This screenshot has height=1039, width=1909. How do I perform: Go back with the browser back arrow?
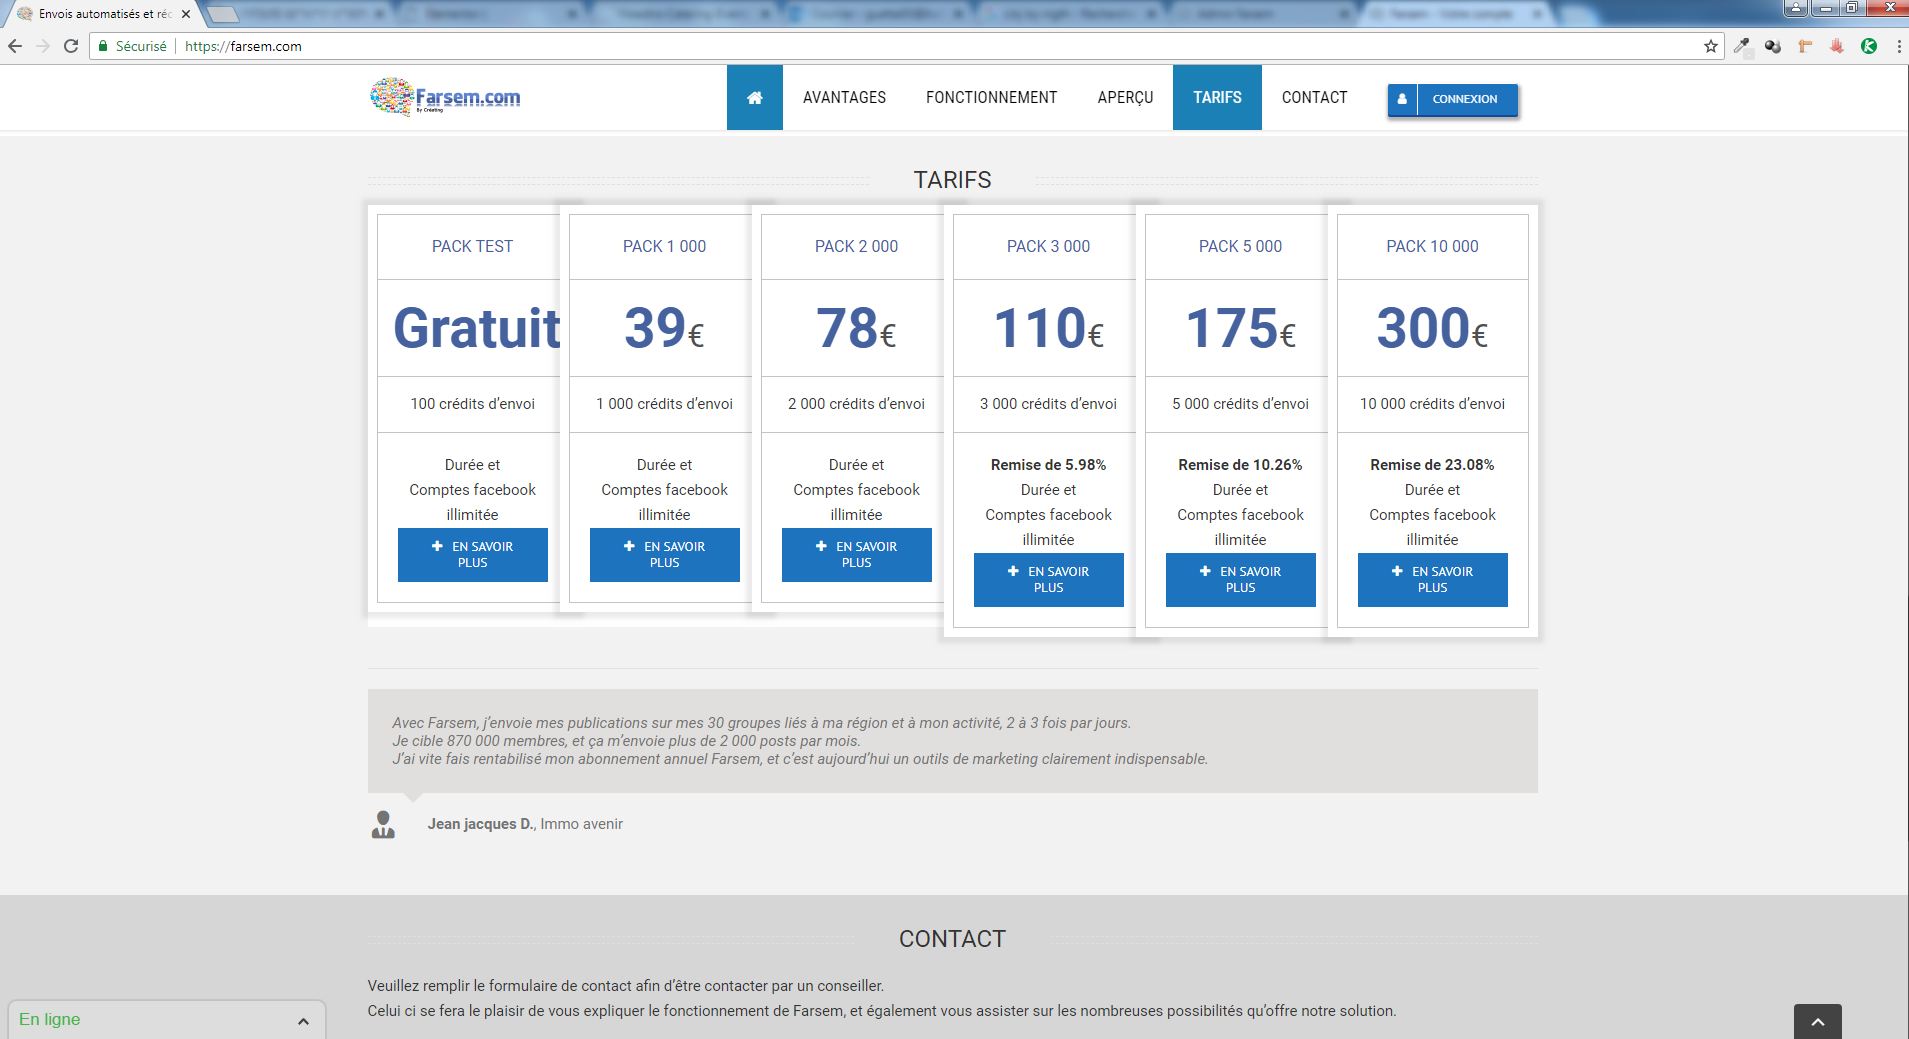click(x=15, y=46)
